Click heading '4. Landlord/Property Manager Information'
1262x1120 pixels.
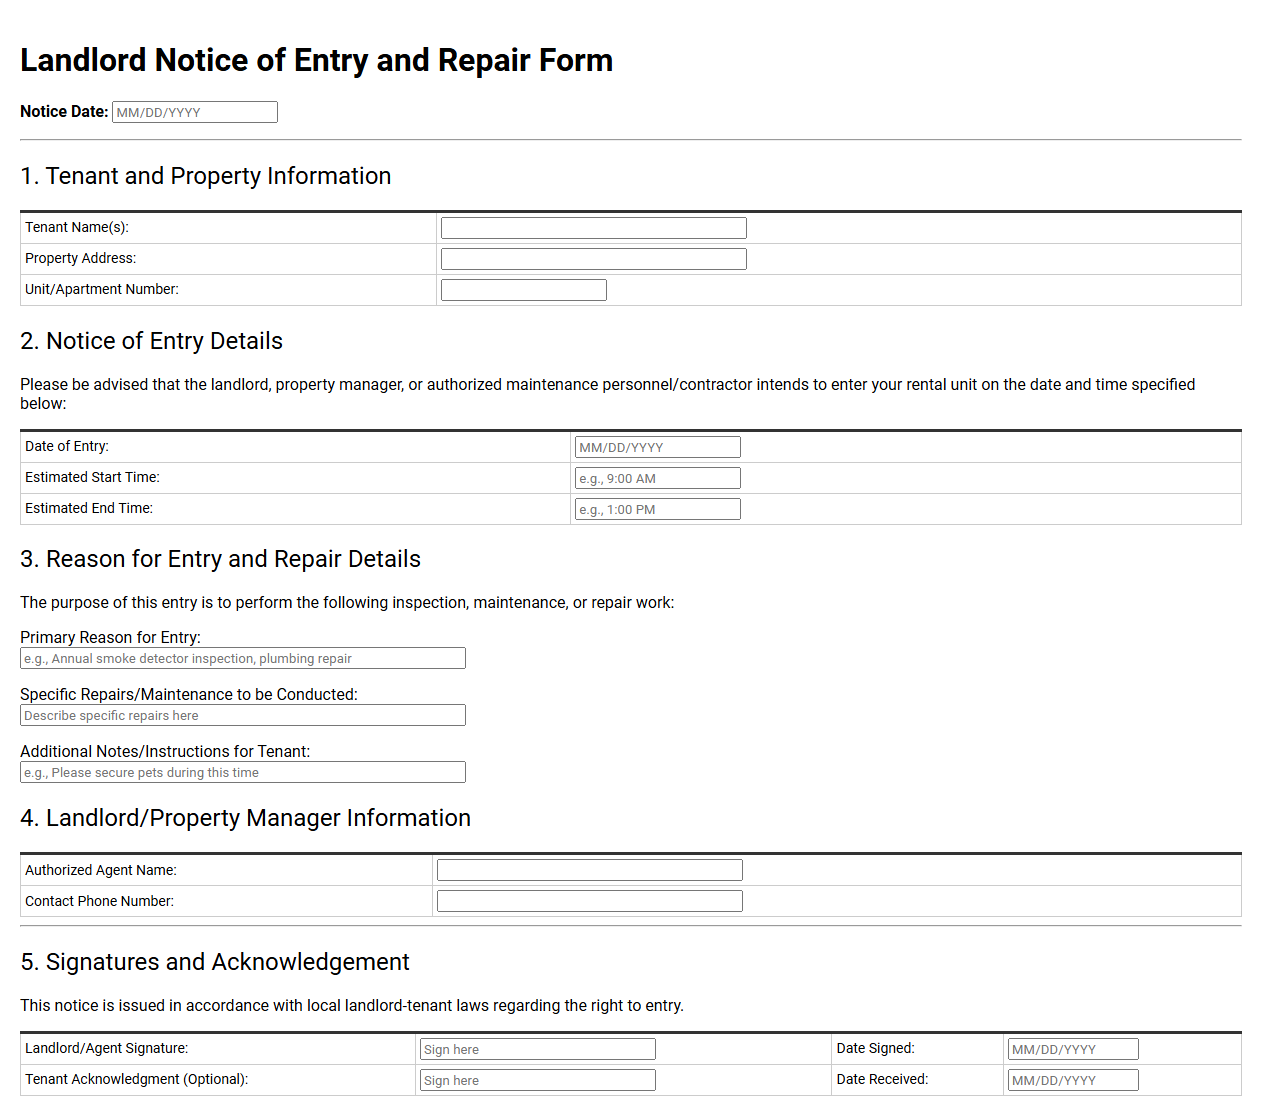(245, 818)
